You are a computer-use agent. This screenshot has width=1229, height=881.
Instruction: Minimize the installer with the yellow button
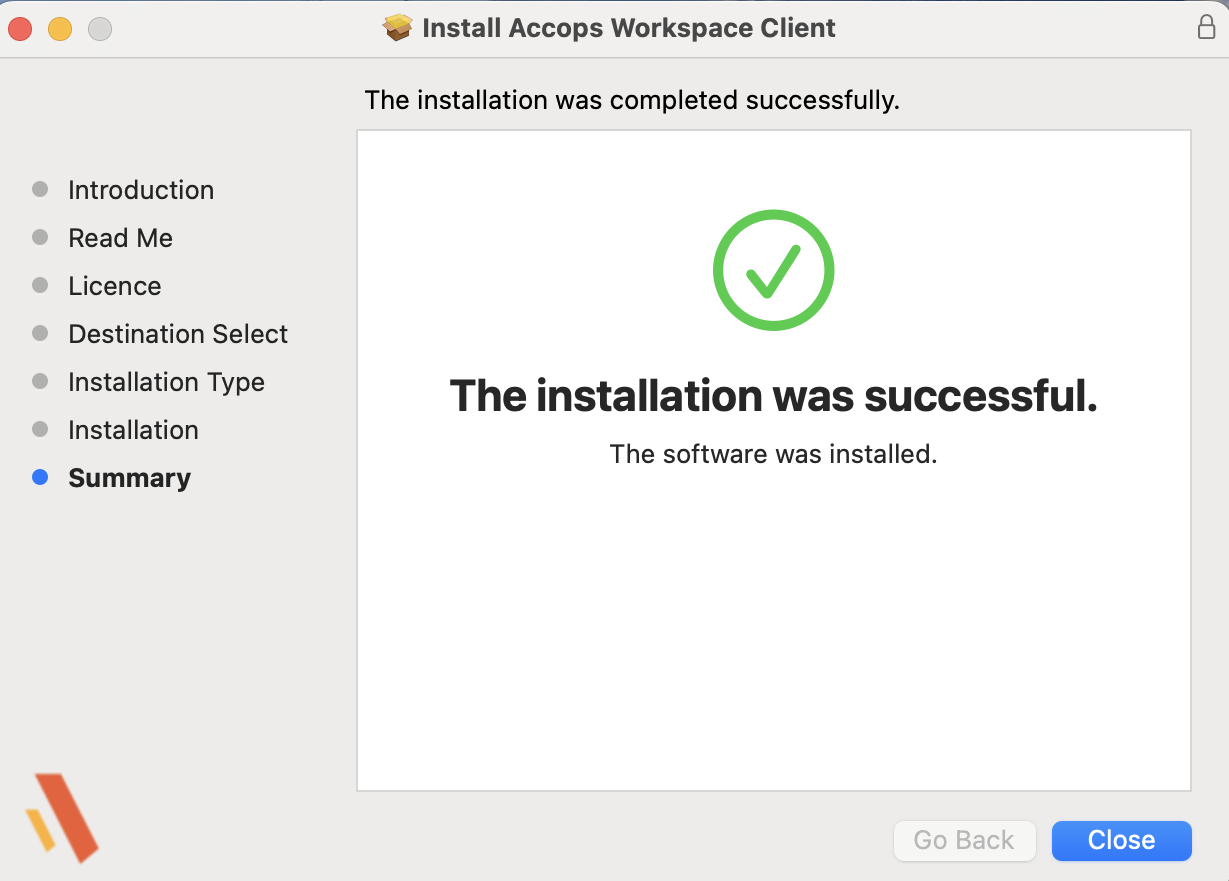tap(60, 29)
